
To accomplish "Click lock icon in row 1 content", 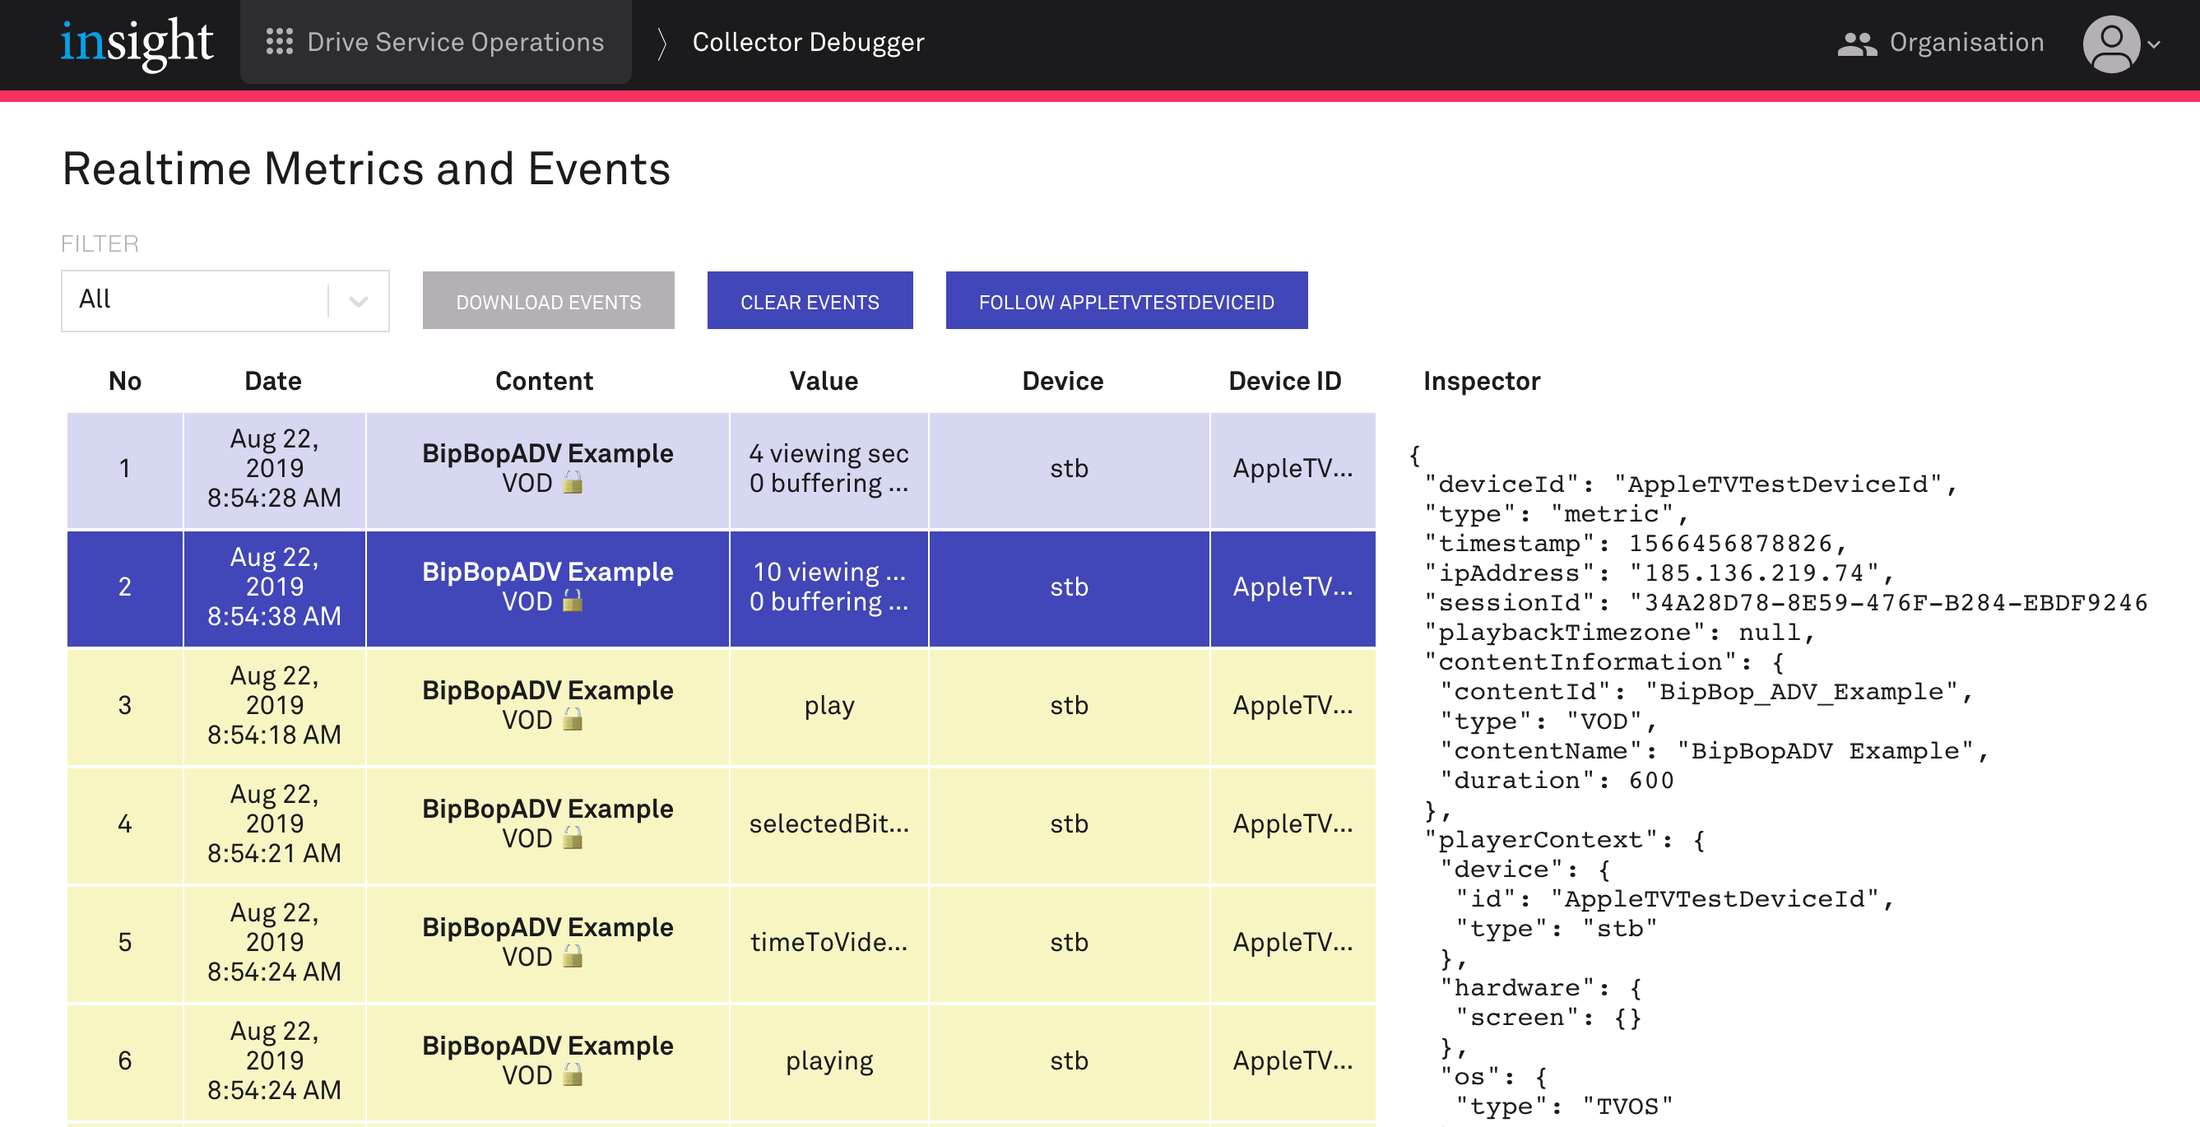I will click(x=573, y=484).
